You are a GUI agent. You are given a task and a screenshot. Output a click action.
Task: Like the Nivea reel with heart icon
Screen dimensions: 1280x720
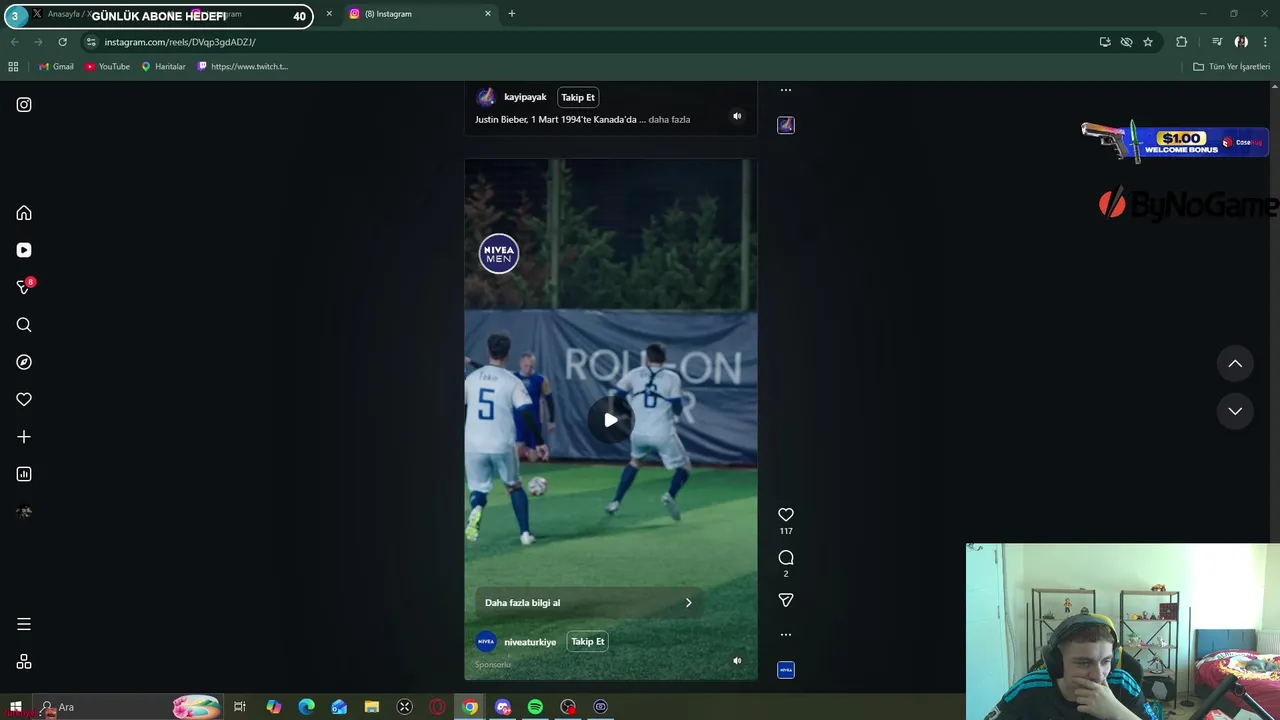(786, 514)
